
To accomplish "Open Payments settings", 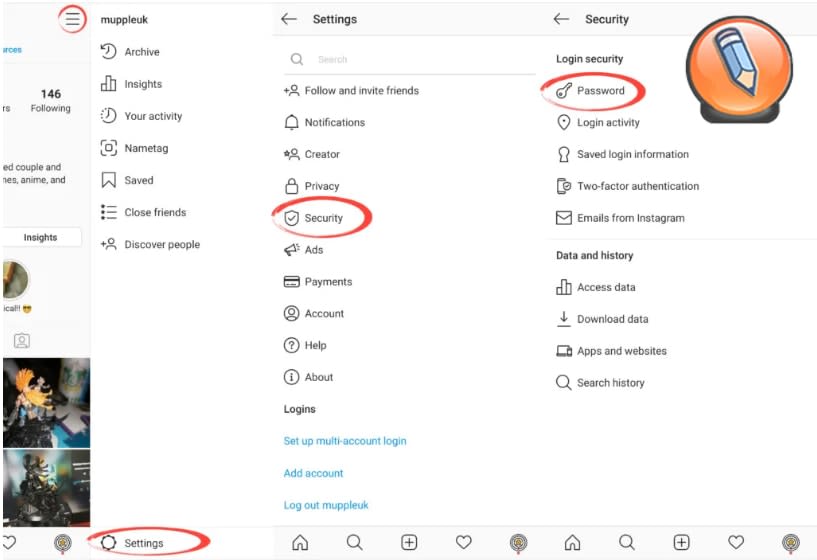I will coord(318,282).
